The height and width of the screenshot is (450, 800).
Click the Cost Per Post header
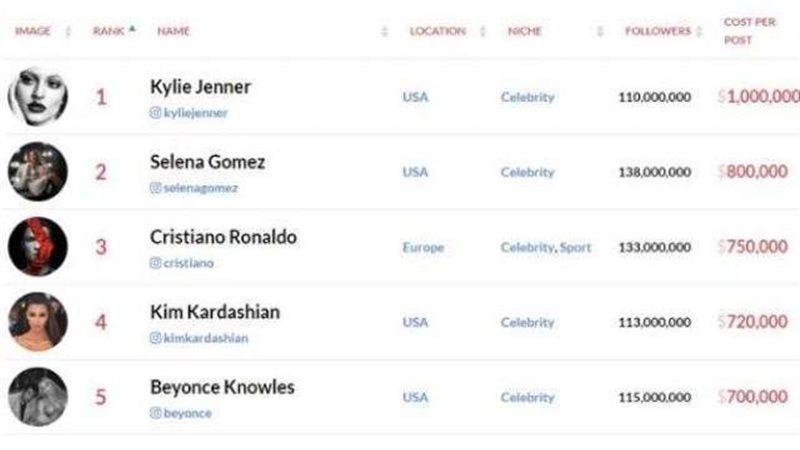pyautogui.click(x=749, y=31)
